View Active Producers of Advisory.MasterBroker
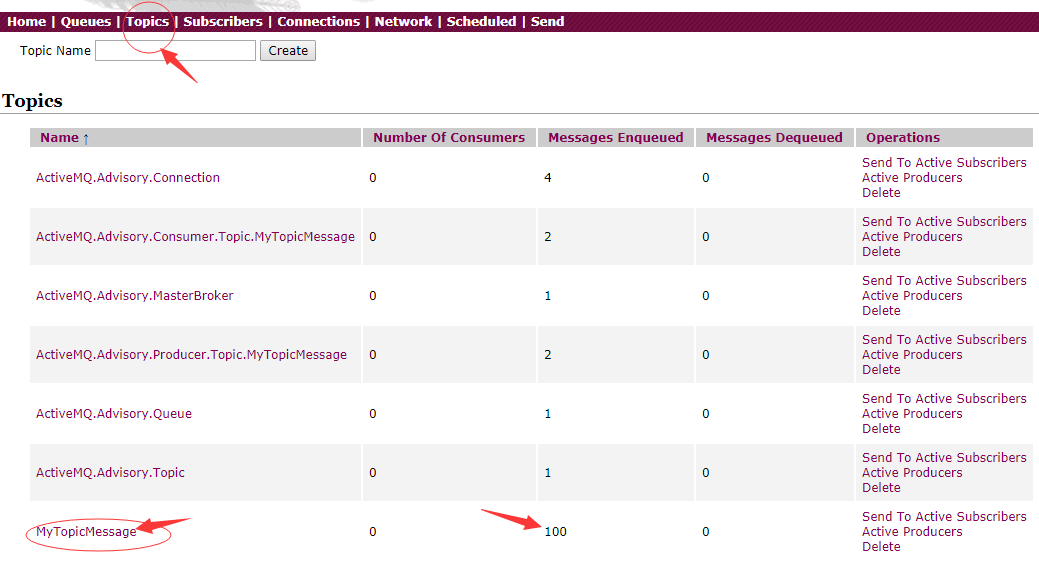 tap(912, 296)
